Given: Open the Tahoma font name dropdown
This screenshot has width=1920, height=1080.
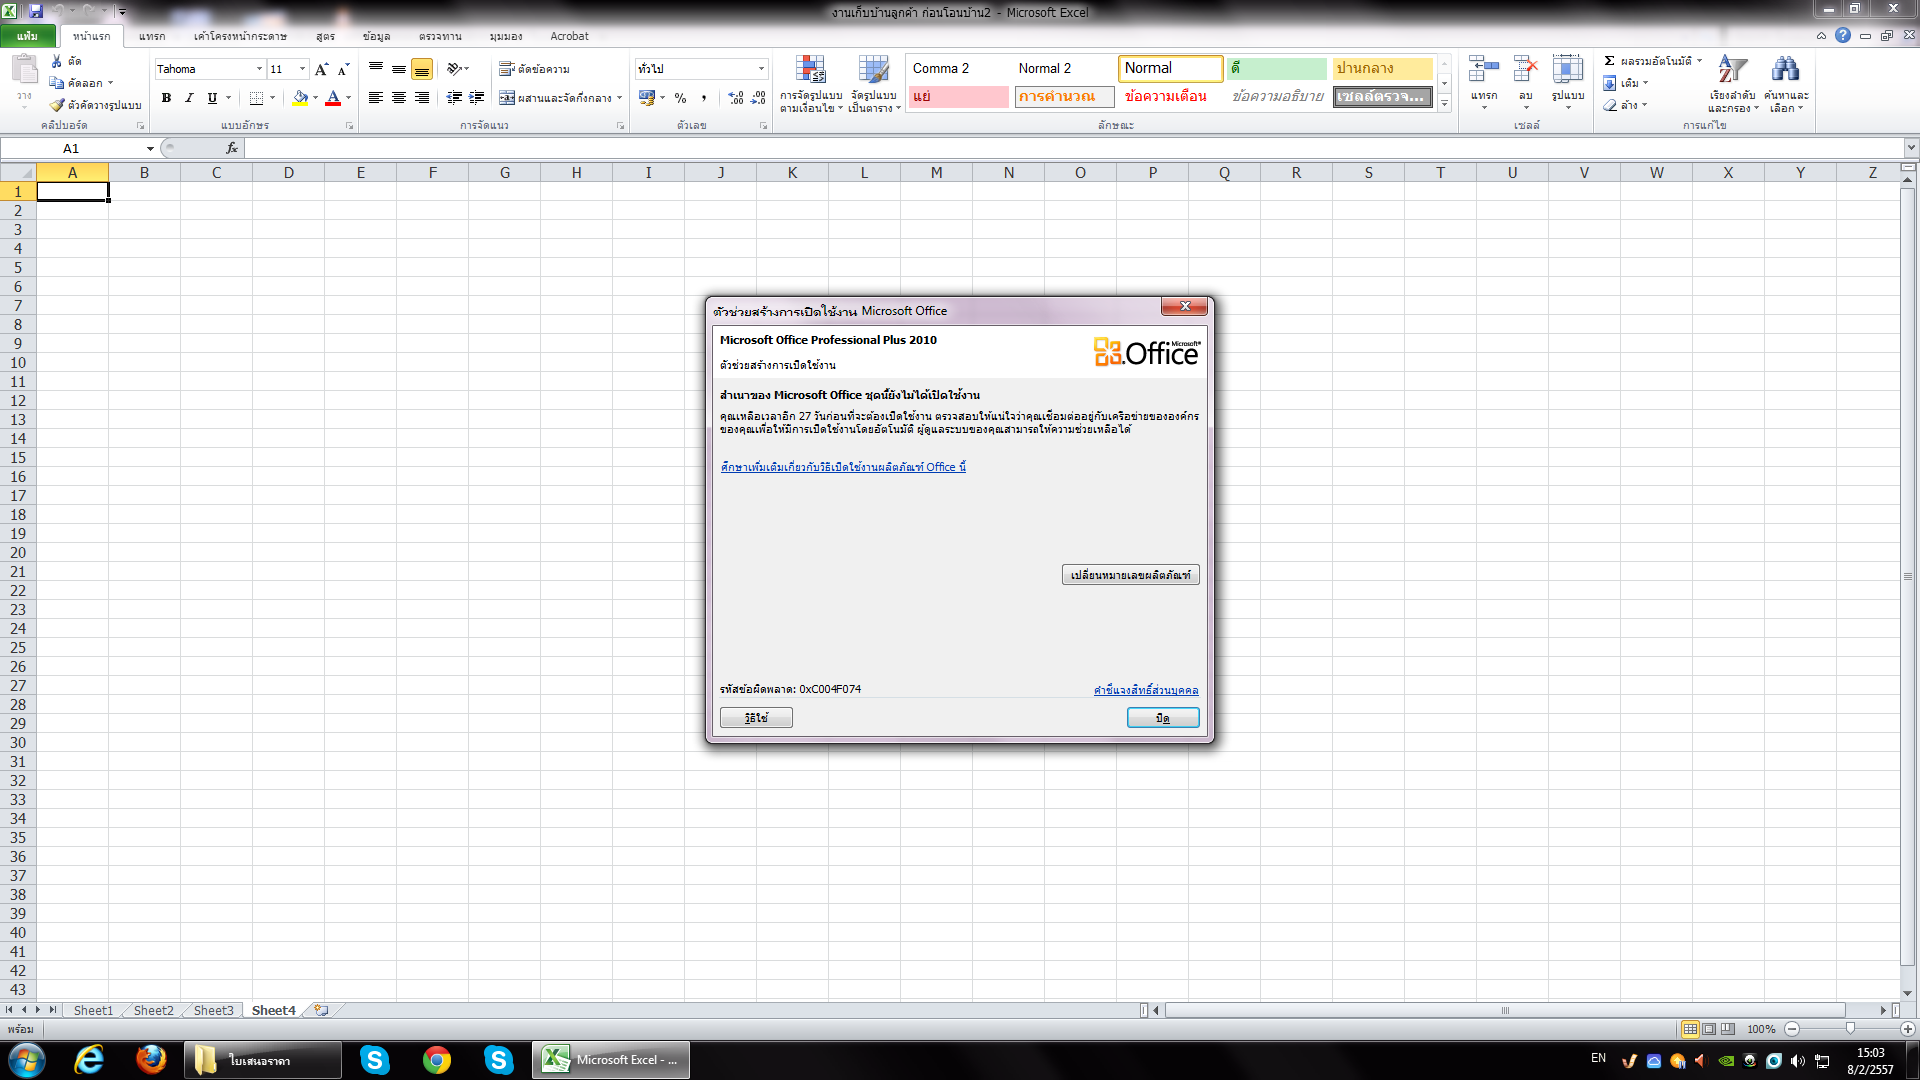Looking at the screenshot, I should tap(259, 69).
